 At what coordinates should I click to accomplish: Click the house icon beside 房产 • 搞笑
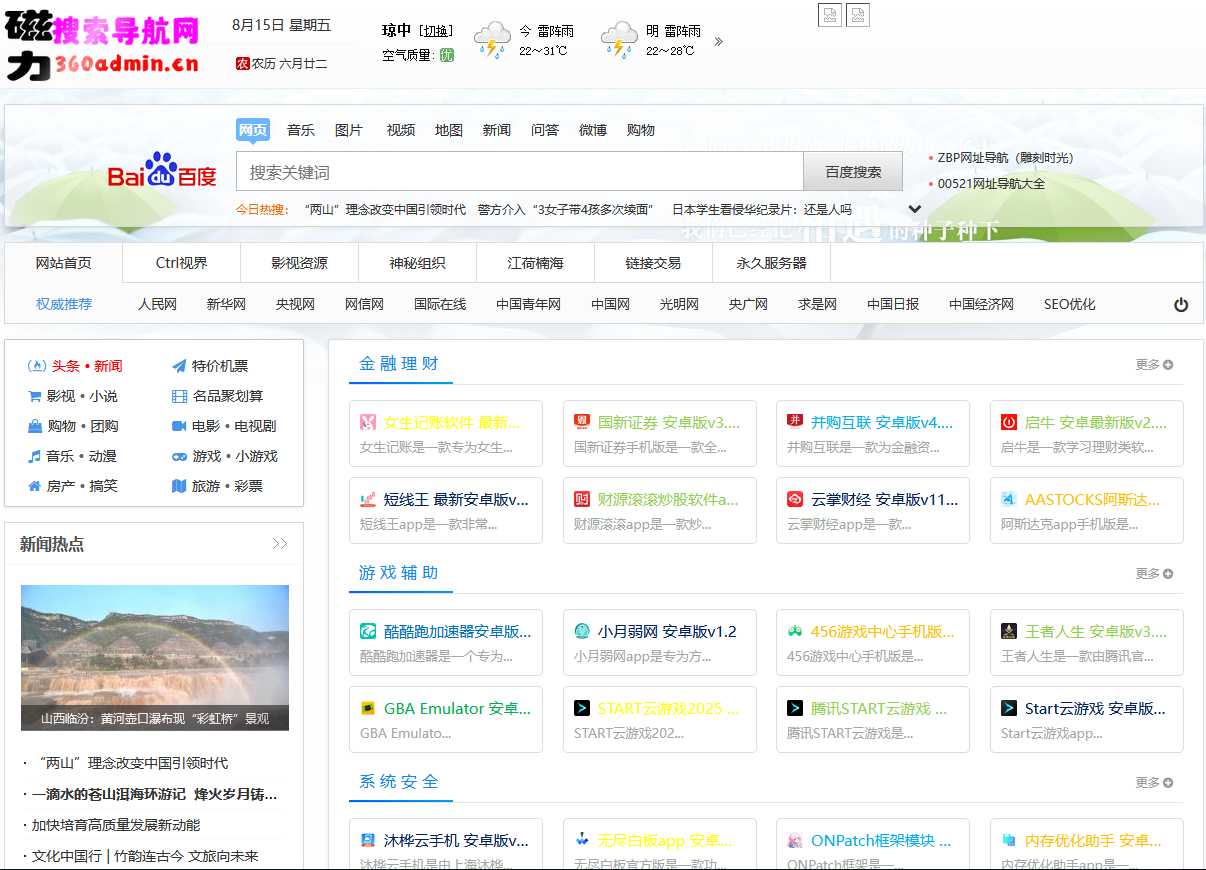(x=36, y=486)
